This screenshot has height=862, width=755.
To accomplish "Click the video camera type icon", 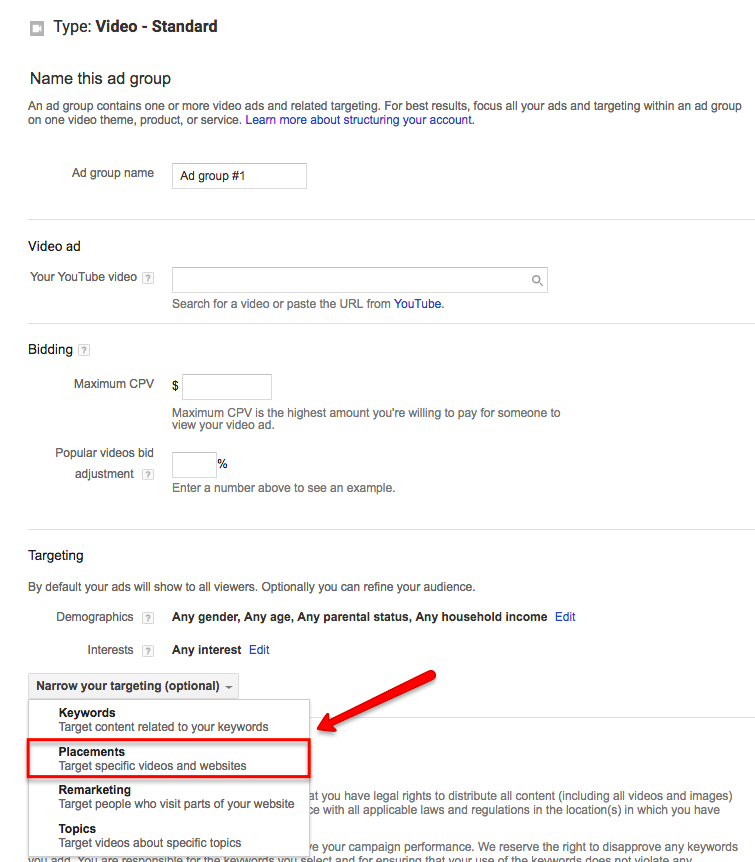I will [37, 29].
